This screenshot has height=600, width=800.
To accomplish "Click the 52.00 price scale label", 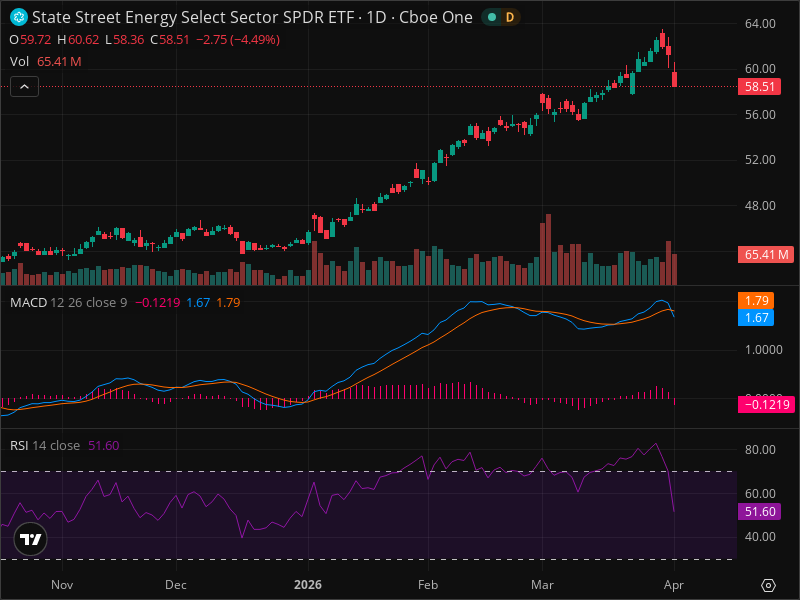I will [x=760, y=160].
